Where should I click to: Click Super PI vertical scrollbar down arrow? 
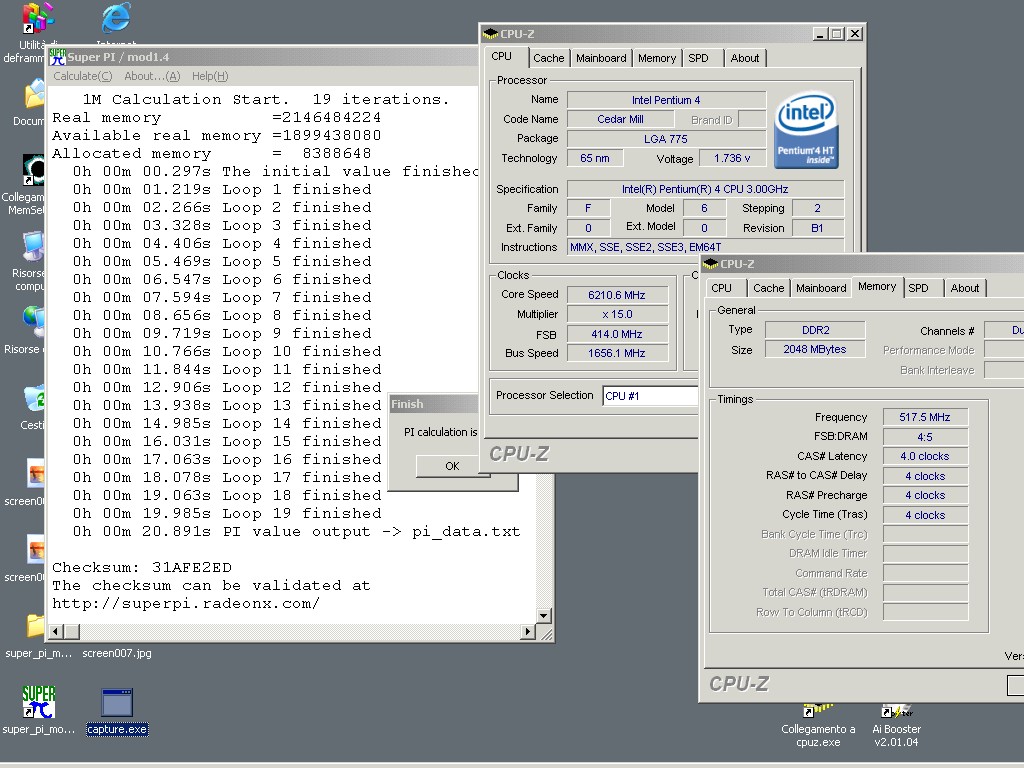pos(543,616)
